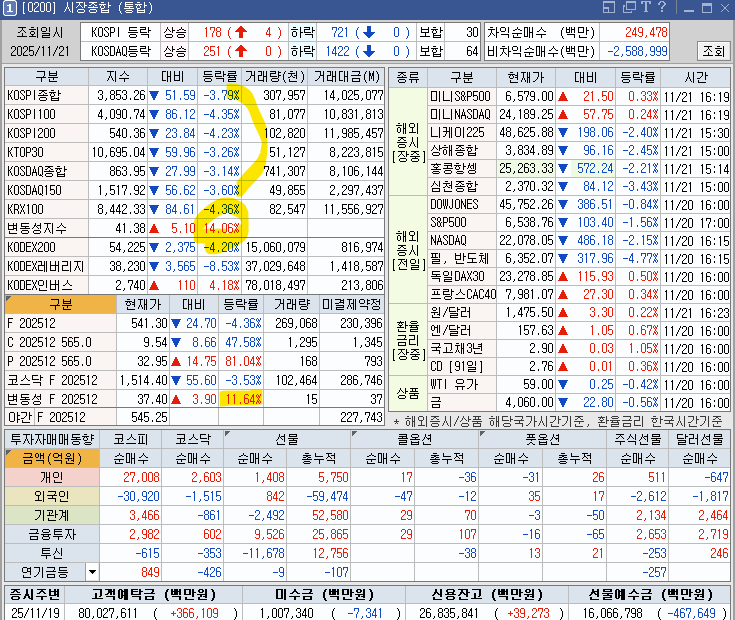Viewport: 735px width, 620px height.
Task: Click the dock/pop-out window layout icon
Action: click(609, 7)
